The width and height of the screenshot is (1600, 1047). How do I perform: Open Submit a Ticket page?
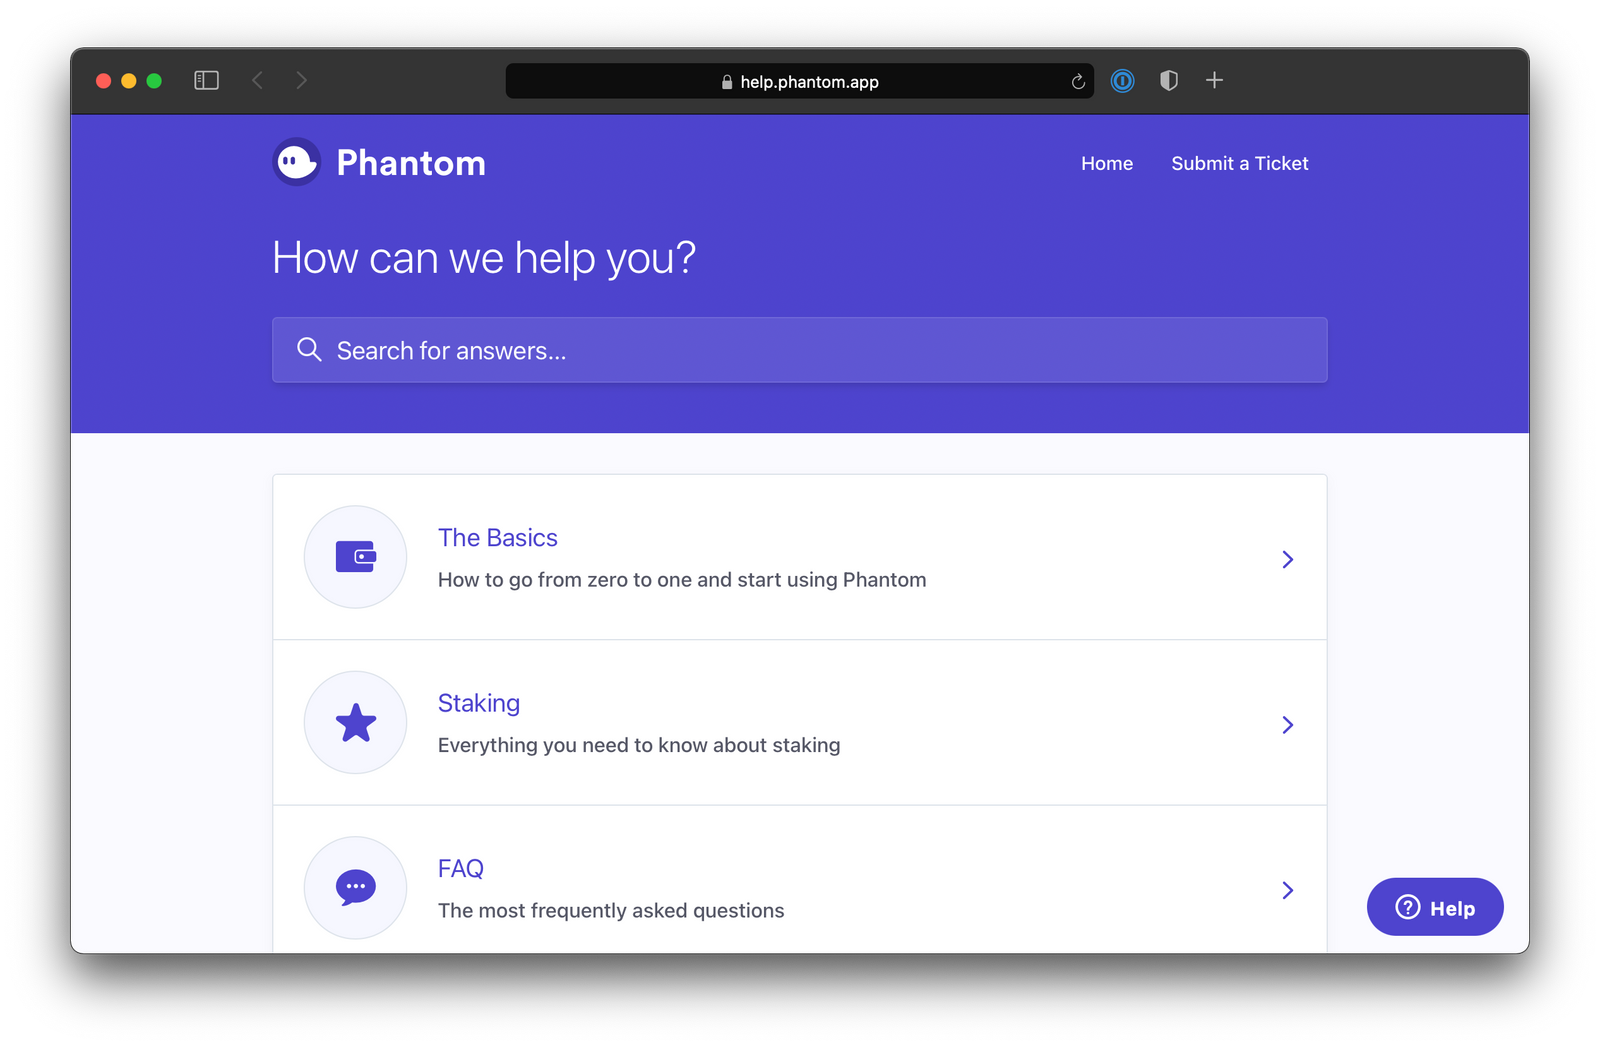pos(1239,163)
